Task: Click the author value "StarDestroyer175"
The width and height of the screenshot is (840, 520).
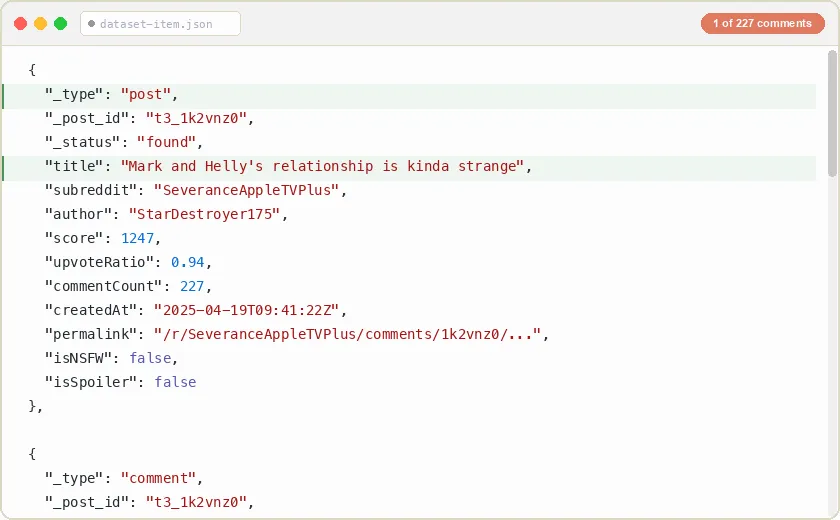Action: click(x=204, y=214)
